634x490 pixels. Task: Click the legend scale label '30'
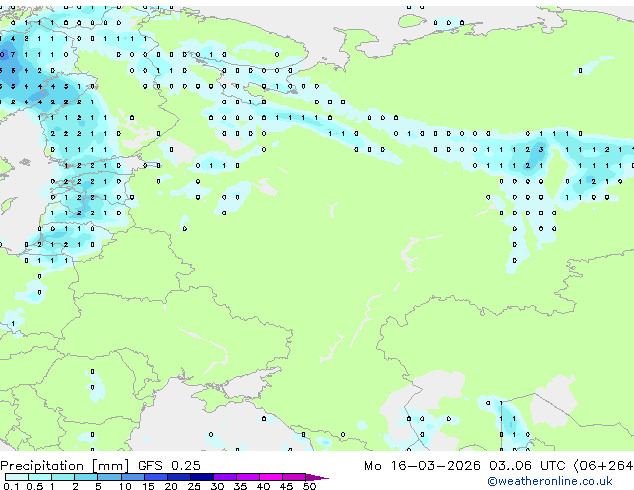click(217, 486)
